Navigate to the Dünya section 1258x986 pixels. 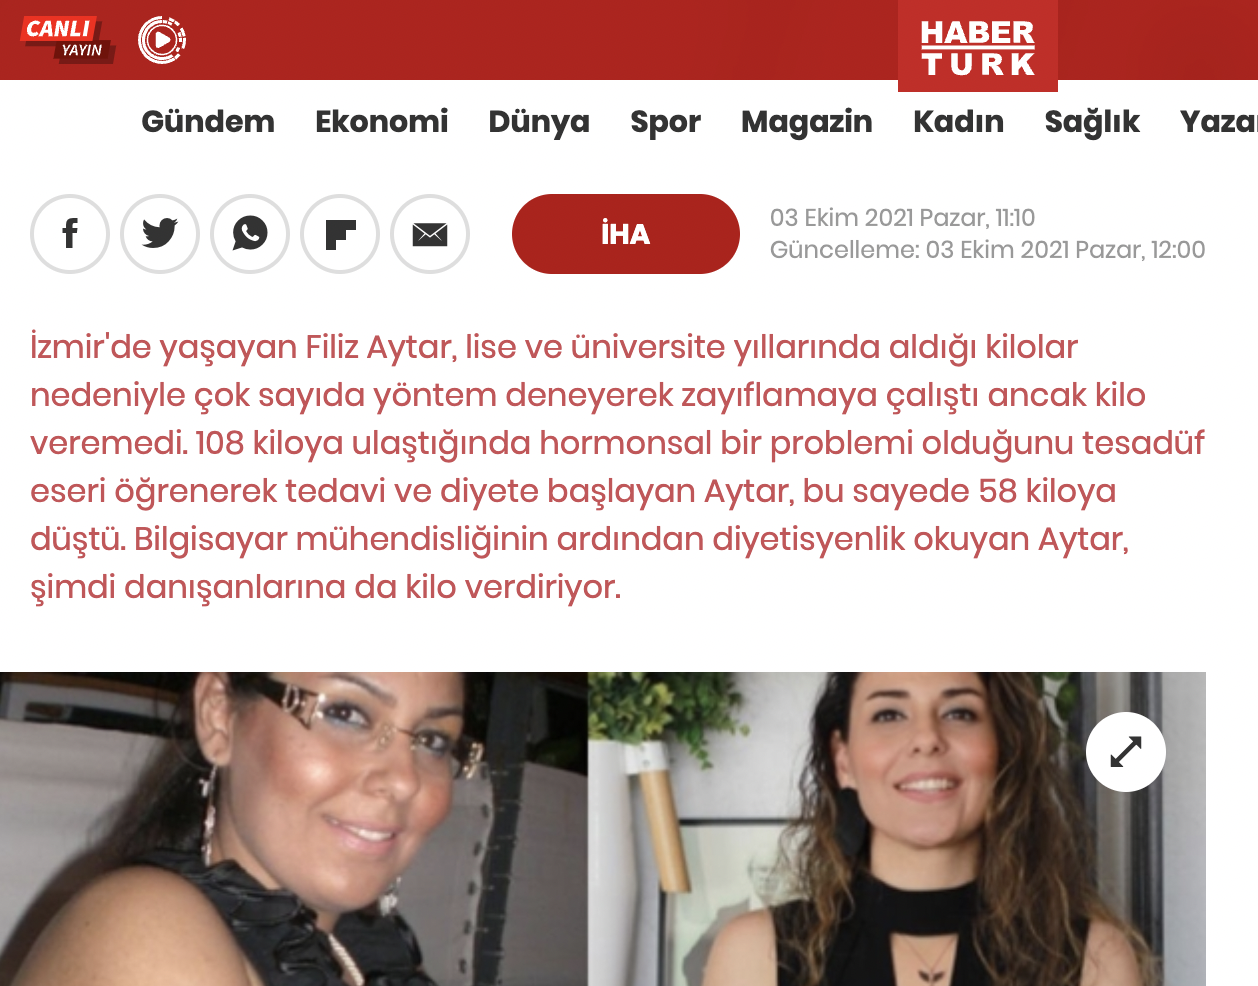point(539,121)
